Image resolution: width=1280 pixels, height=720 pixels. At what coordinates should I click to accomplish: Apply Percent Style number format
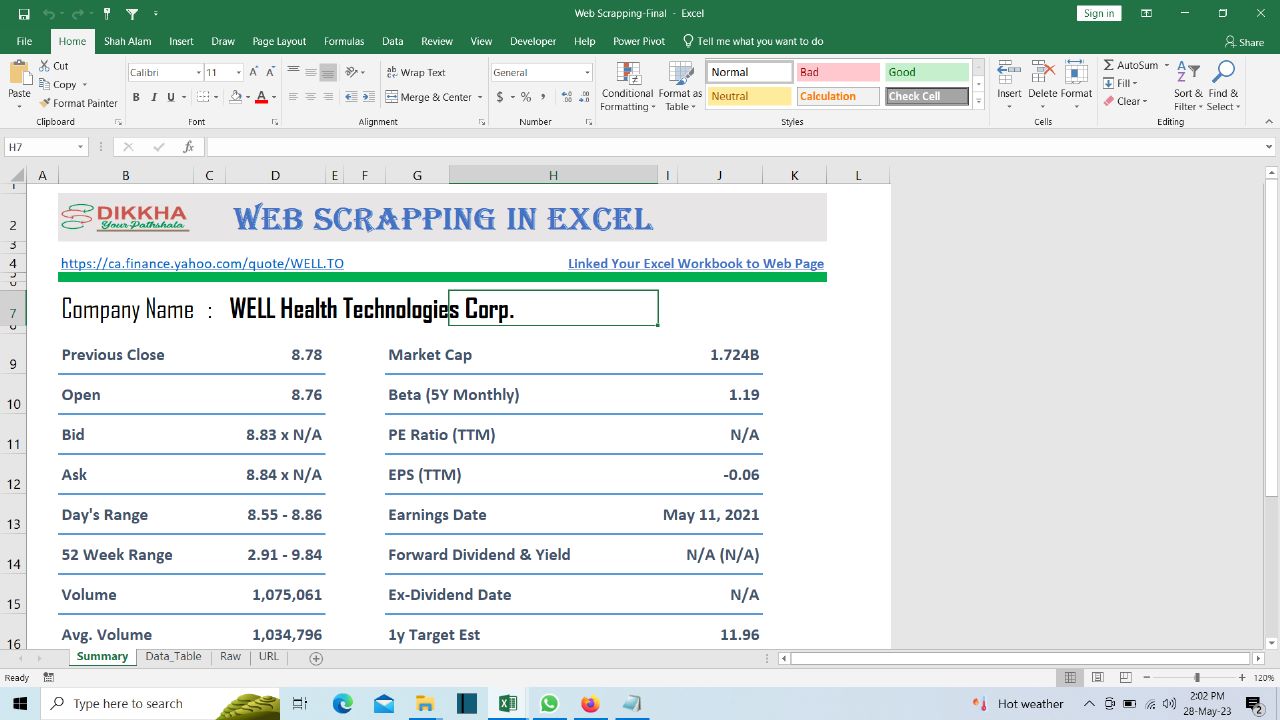(x=526, y=97)
